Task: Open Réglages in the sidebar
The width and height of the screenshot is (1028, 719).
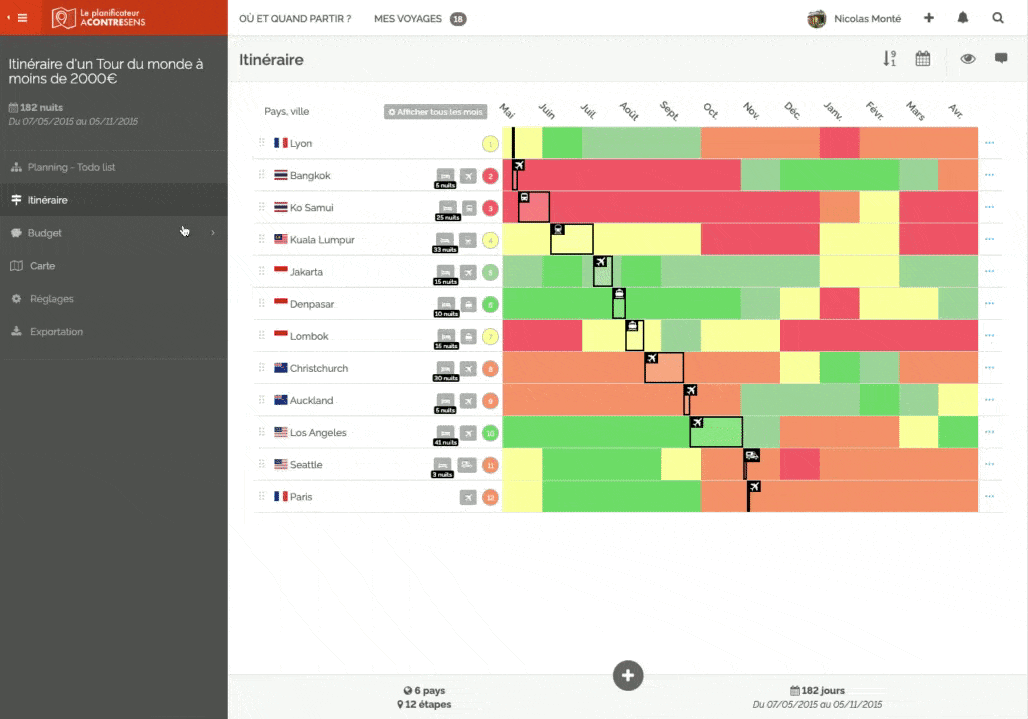Action: point(113,299)
